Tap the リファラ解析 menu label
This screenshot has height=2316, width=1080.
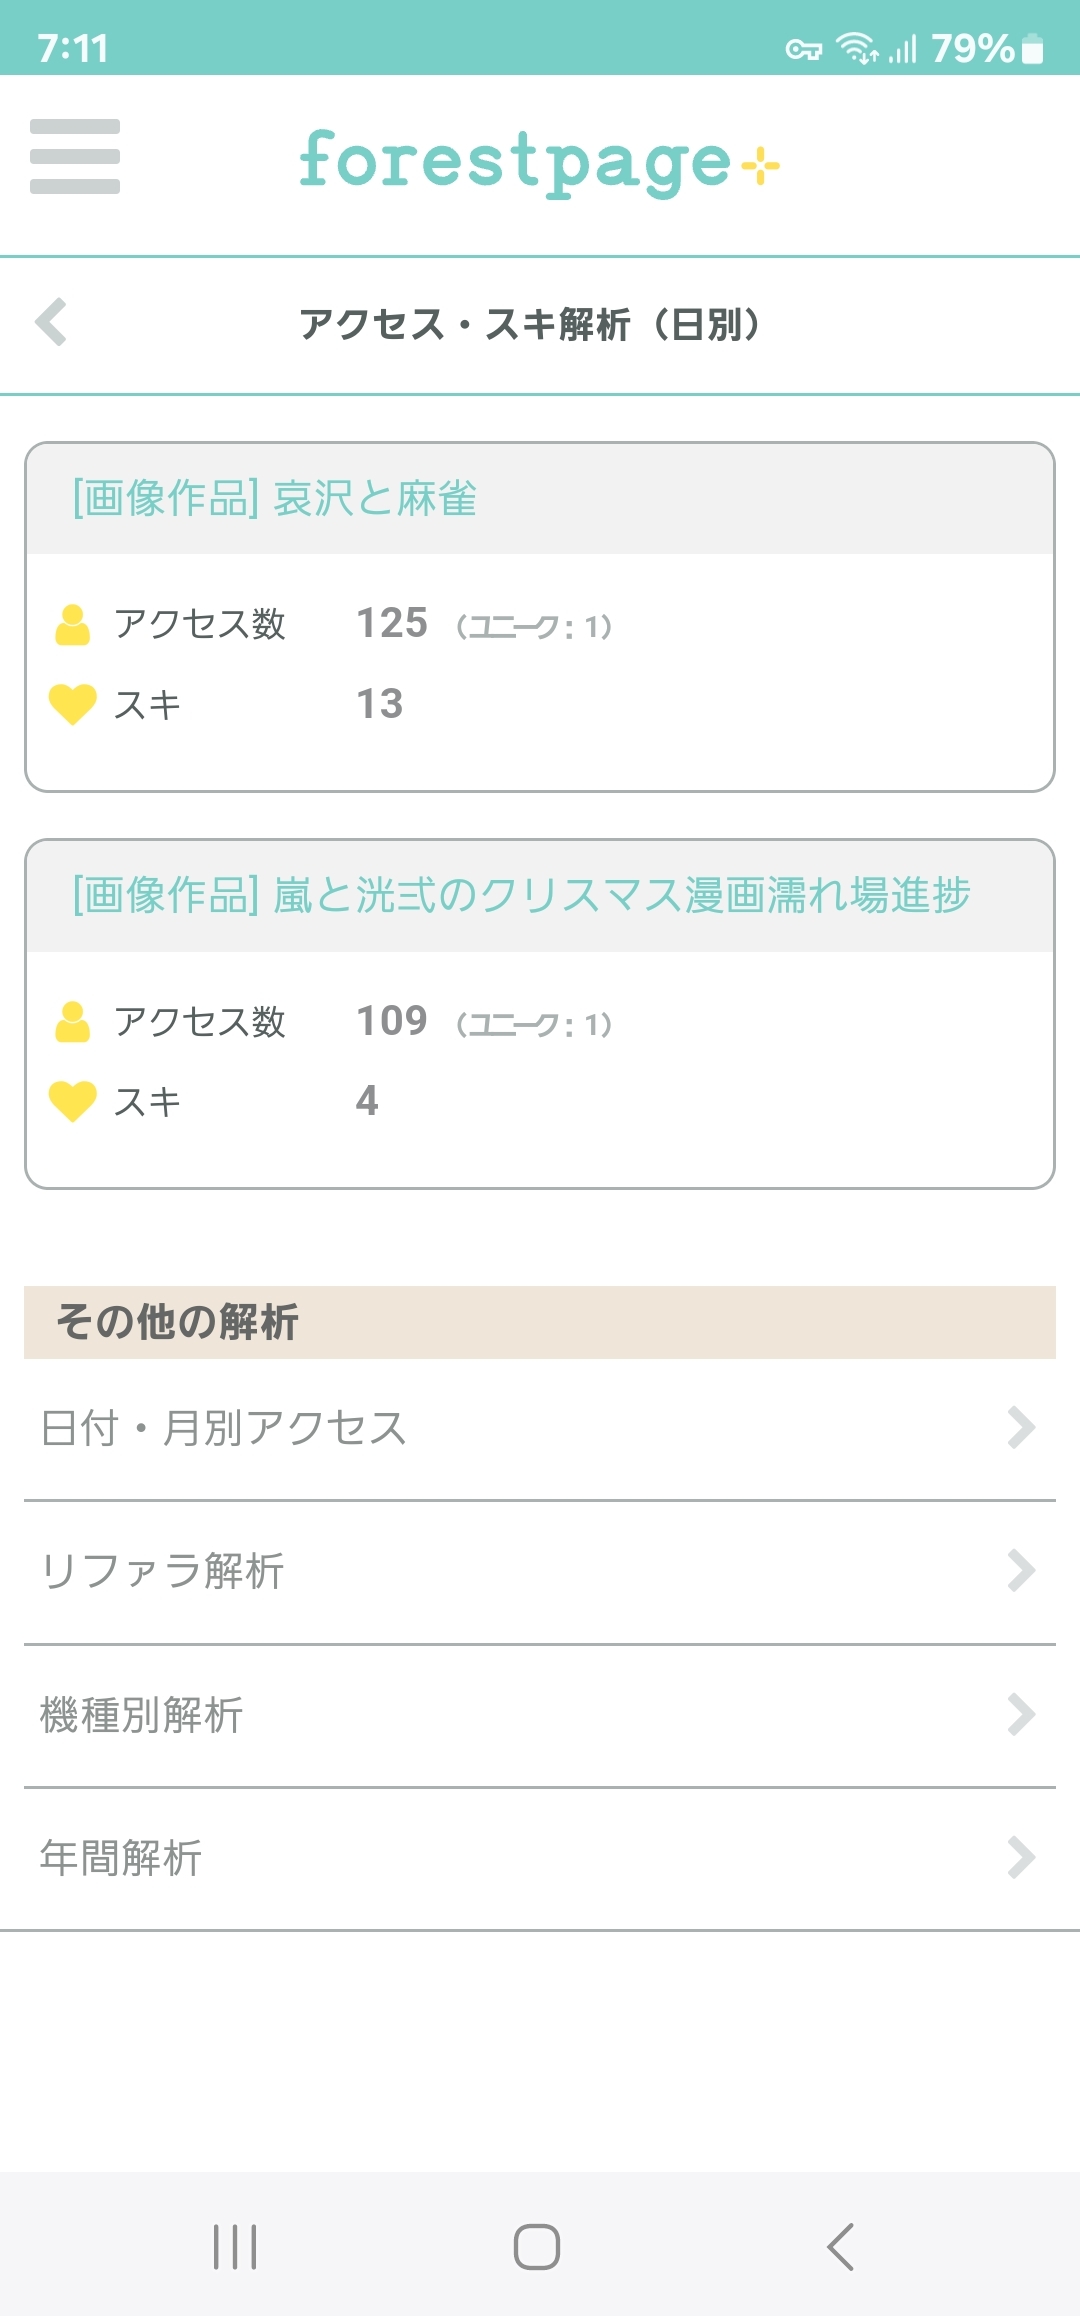(x=162, y=1570)
